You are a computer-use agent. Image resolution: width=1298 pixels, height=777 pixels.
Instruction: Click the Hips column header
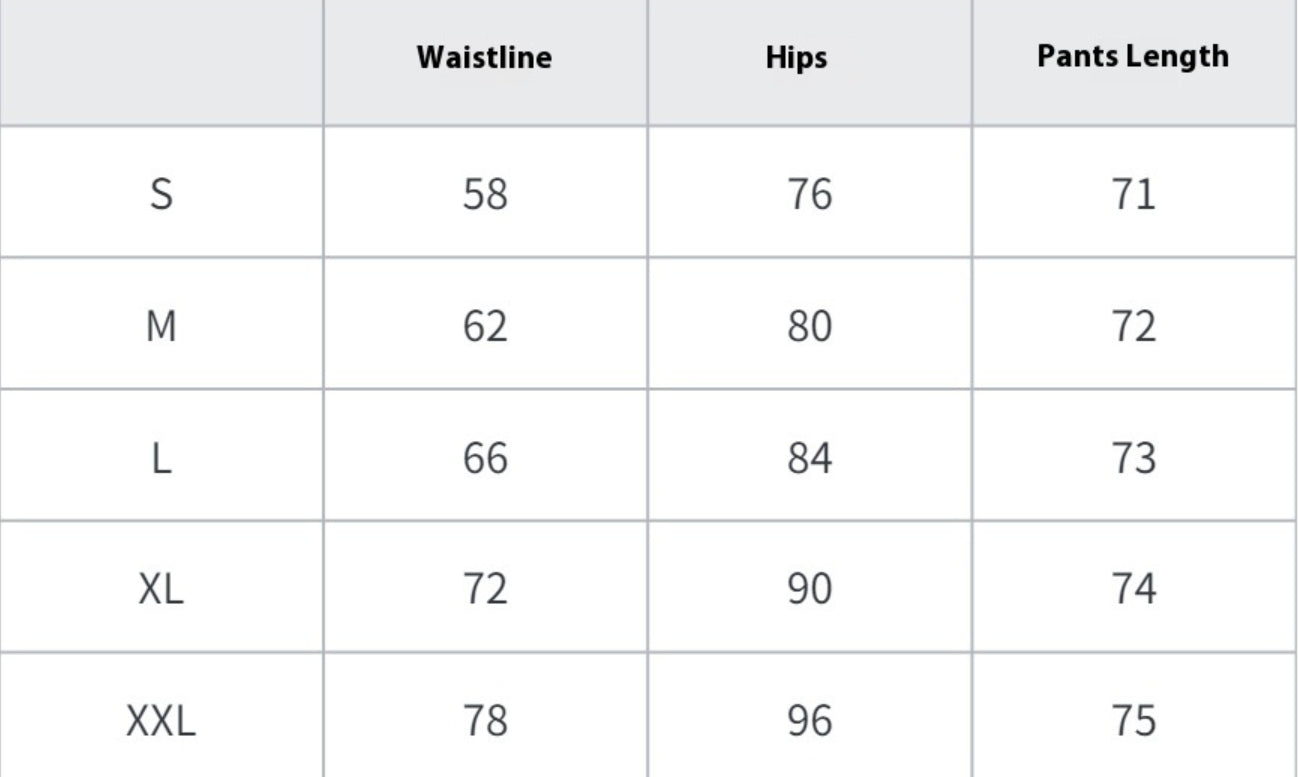(x=796, y=57)
